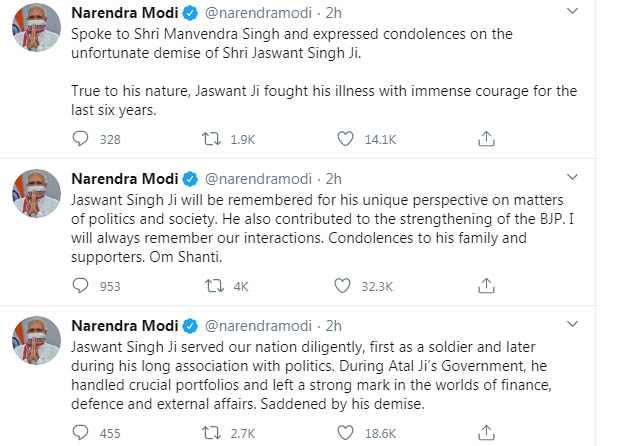Click the @narendramodi handle in the second tweet
This screenshot has height=446, width=622.
tap(258, 179)
